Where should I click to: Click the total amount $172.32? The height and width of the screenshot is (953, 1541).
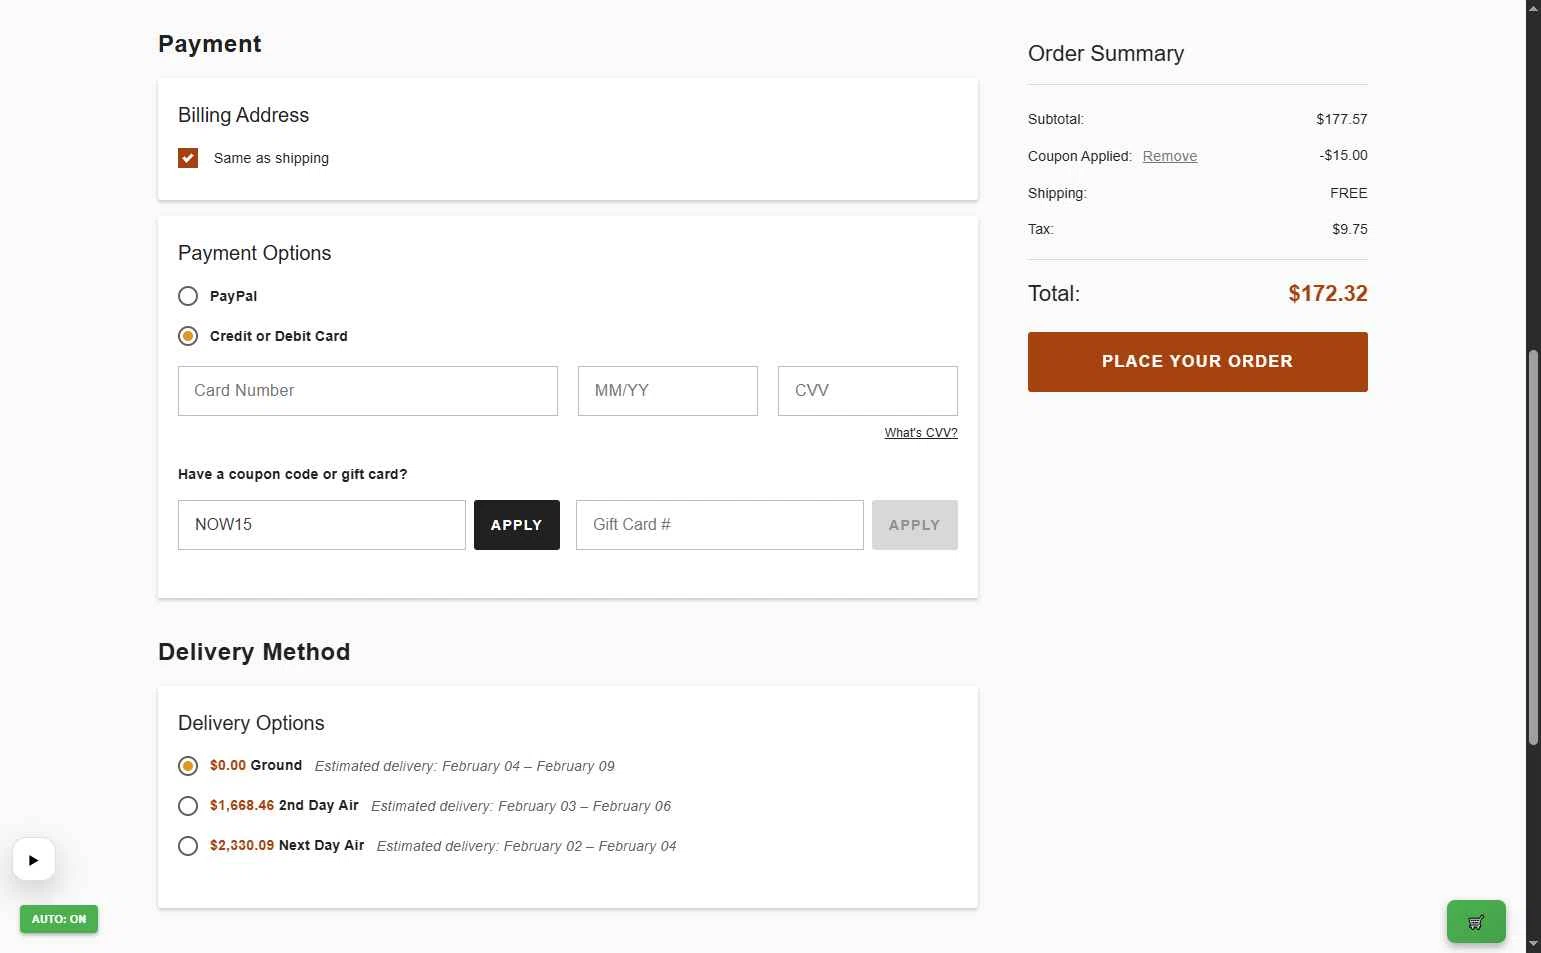pyautogui.click(x=1328, y=294)
